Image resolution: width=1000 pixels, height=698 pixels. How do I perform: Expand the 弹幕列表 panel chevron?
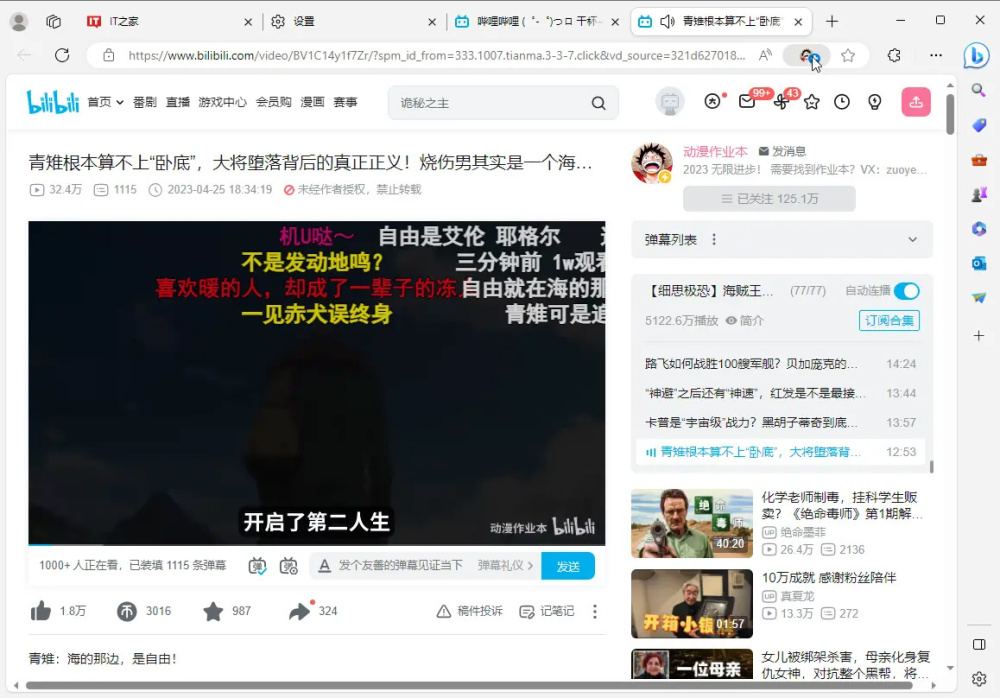pos(913,240)
